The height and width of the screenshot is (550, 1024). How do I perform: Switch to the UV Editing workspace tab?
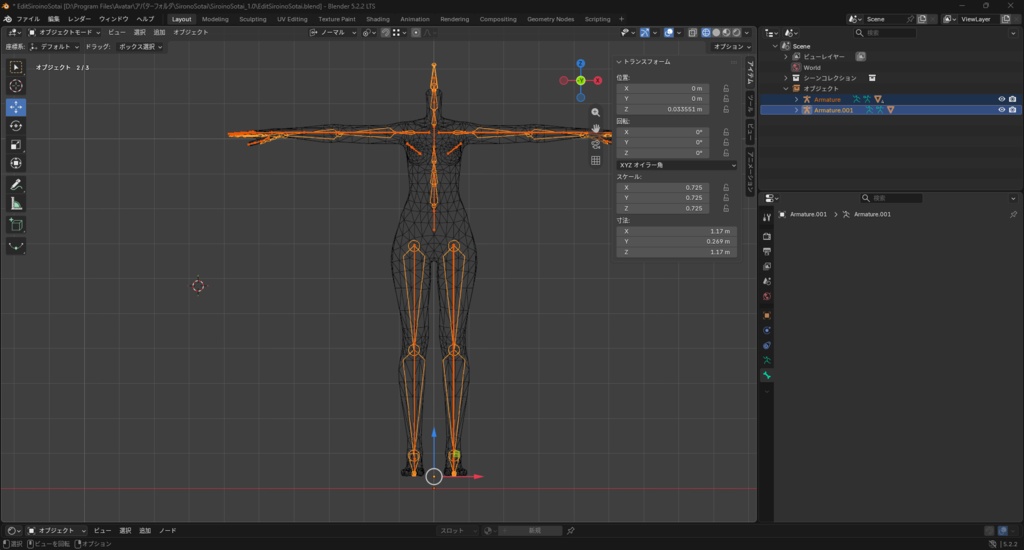(x=292, y=19)
